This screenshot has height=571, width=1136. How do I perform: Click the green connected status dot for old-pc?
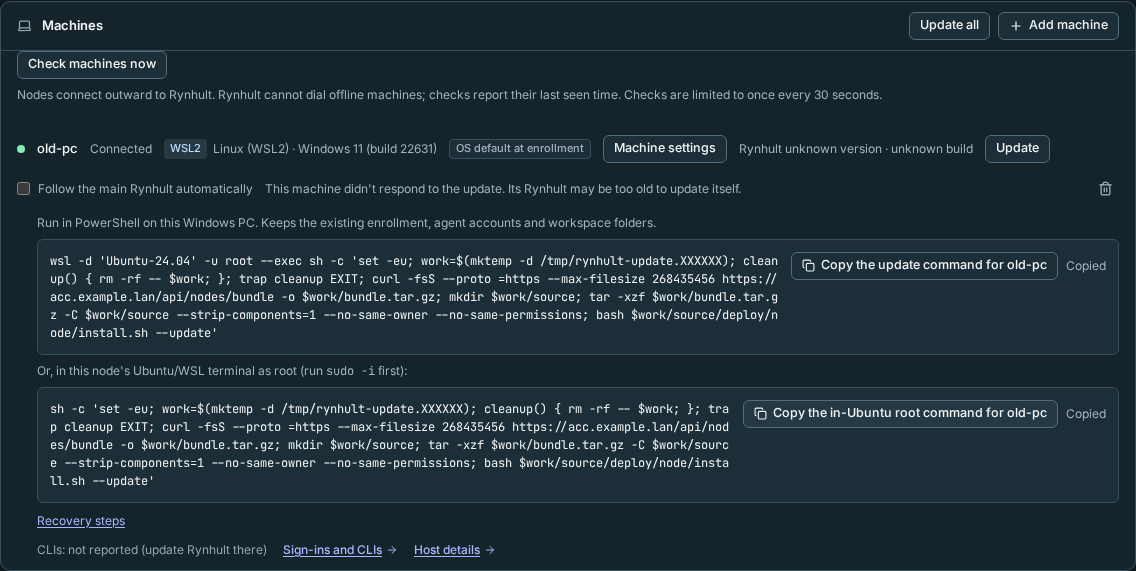21,149
